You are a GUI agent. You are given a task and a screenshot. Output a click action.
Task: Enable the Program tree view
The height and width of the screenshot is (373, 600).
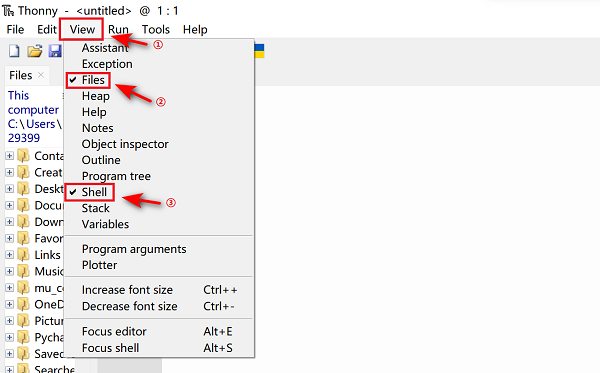pos(116,176)
